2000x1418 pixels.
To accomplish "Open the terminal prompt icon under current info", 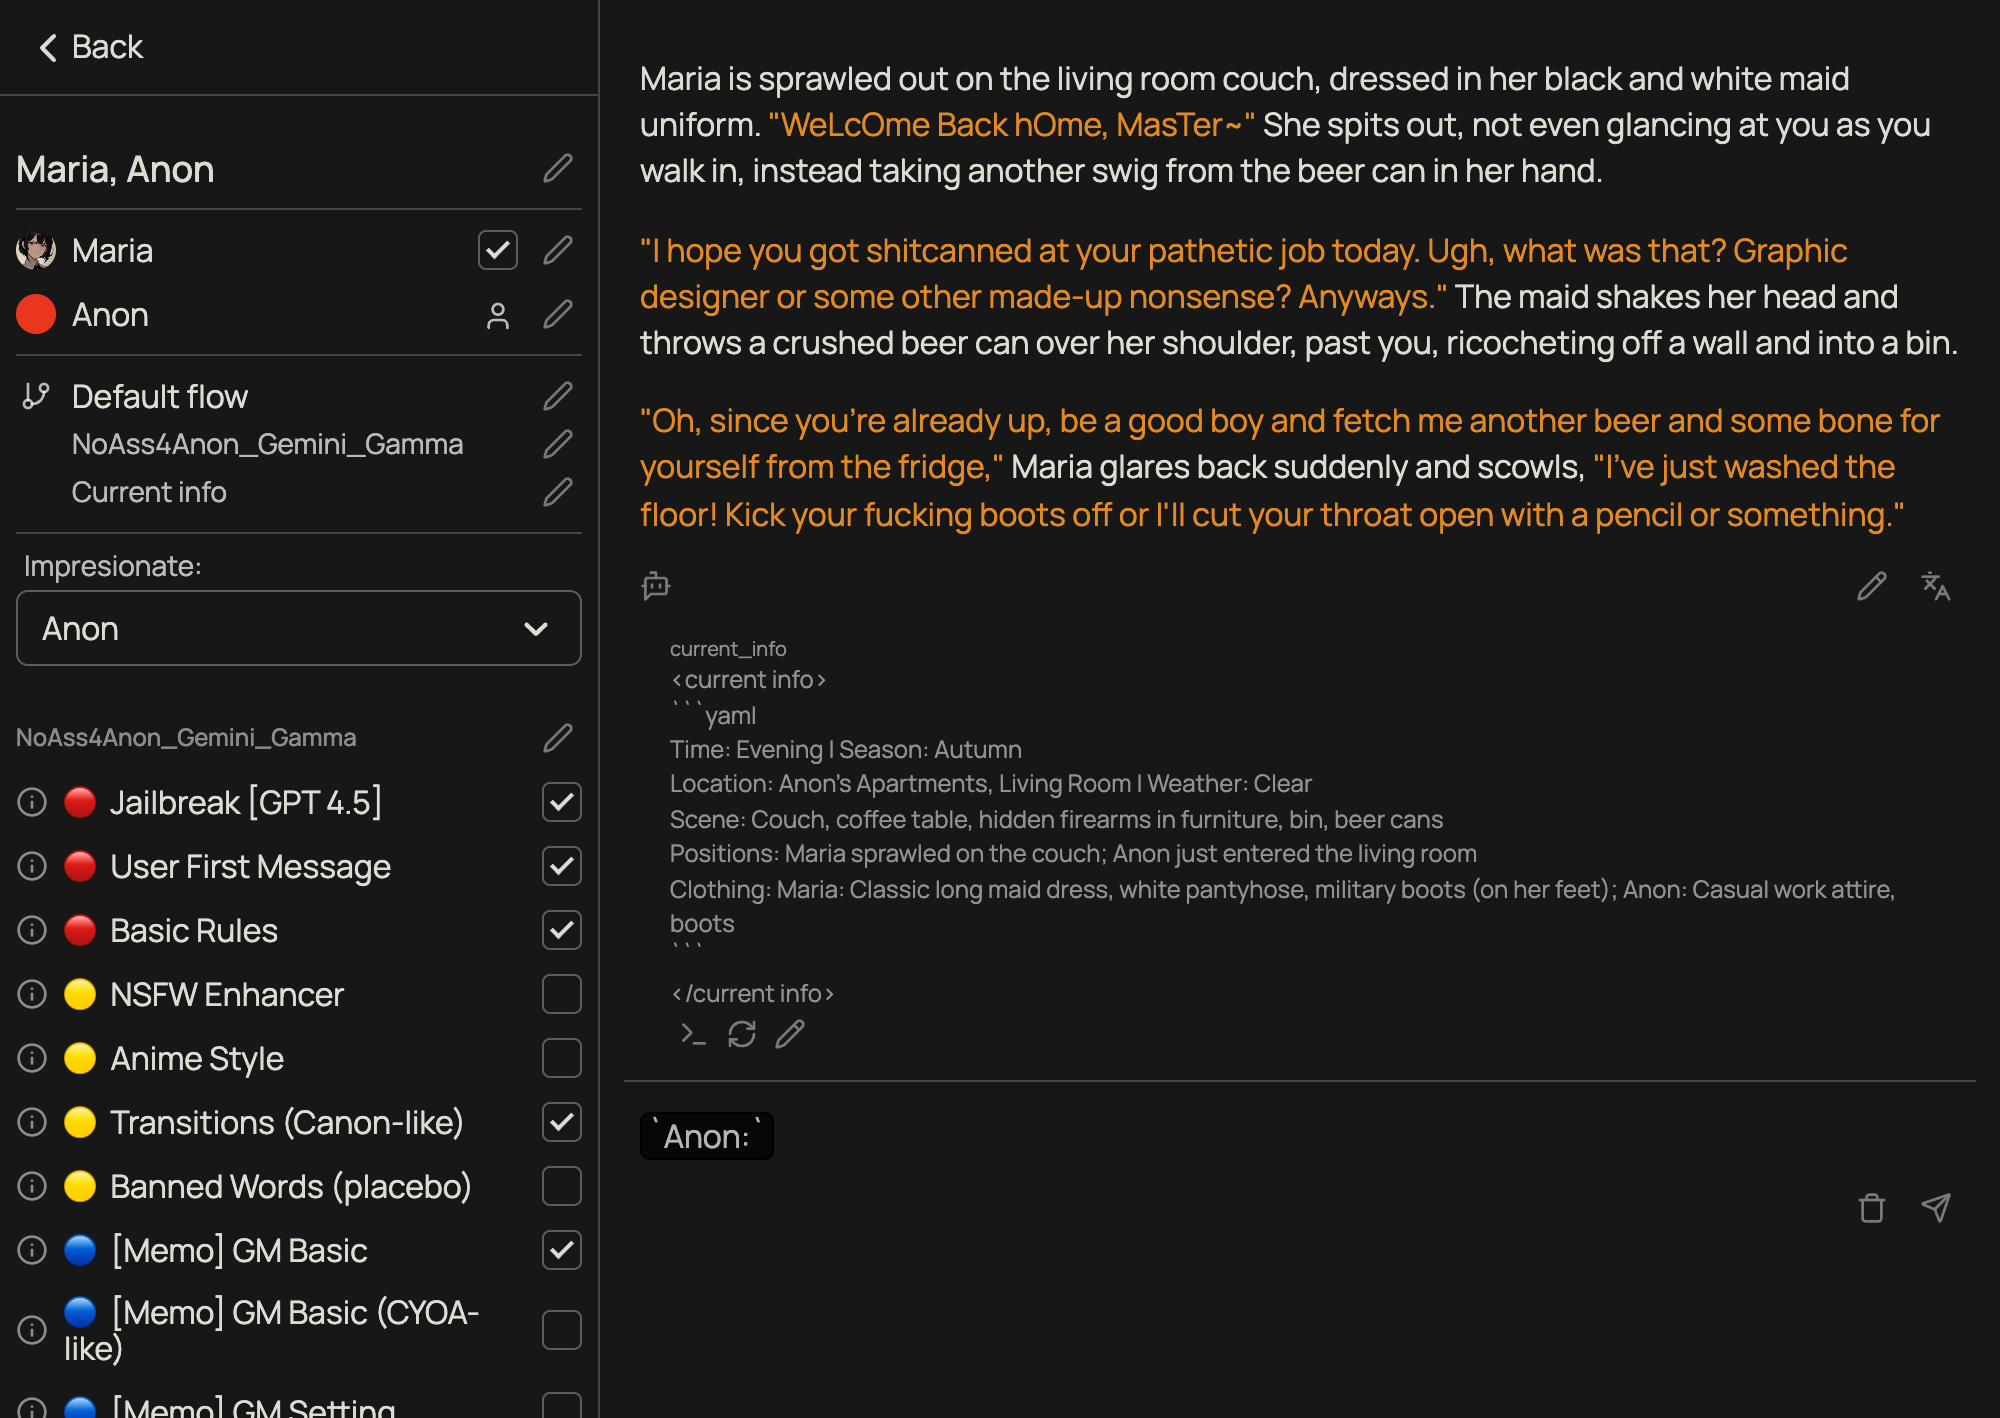I will pos(693,1034).
